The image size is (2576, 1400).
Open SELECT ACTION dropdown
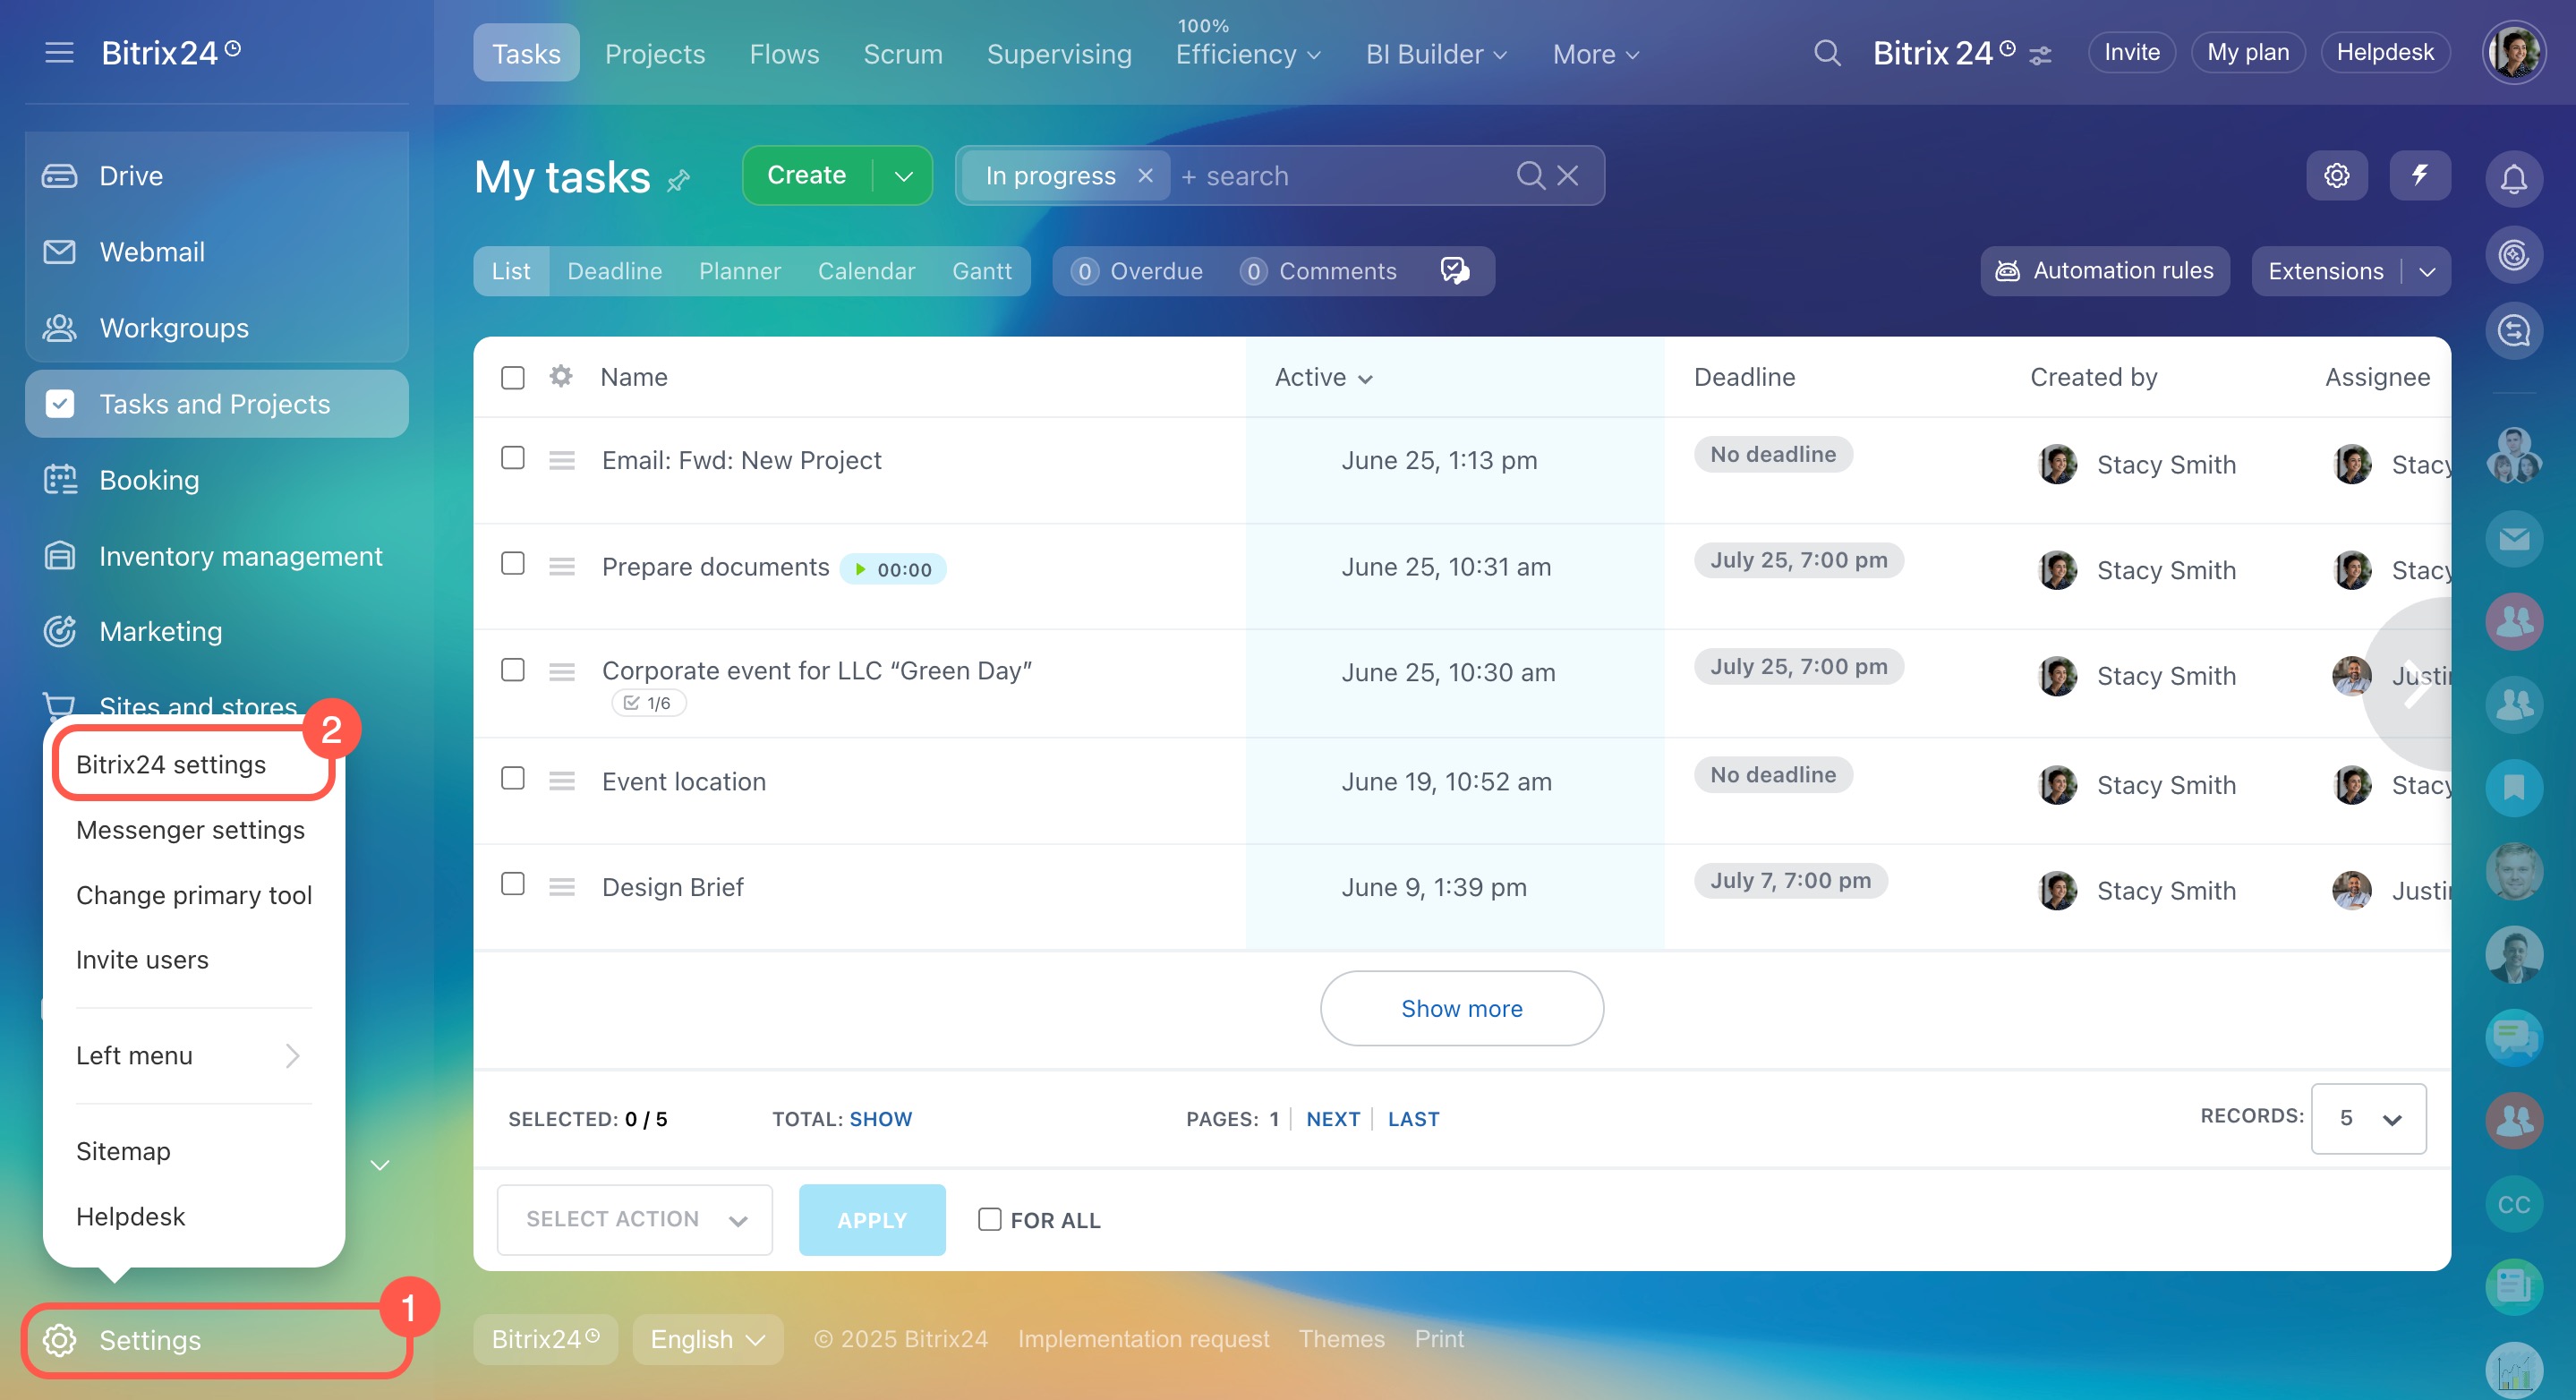(635, 1219)
